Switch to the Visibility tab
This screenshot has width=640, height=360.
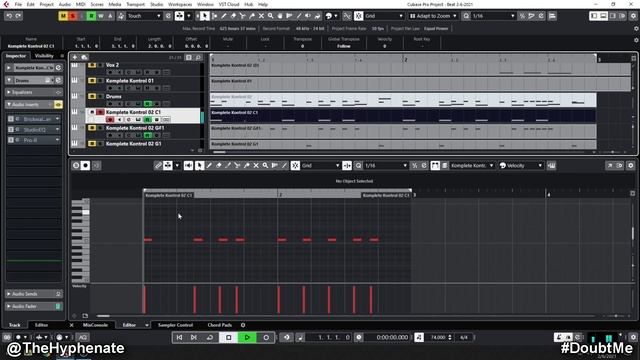pos(44,56)
